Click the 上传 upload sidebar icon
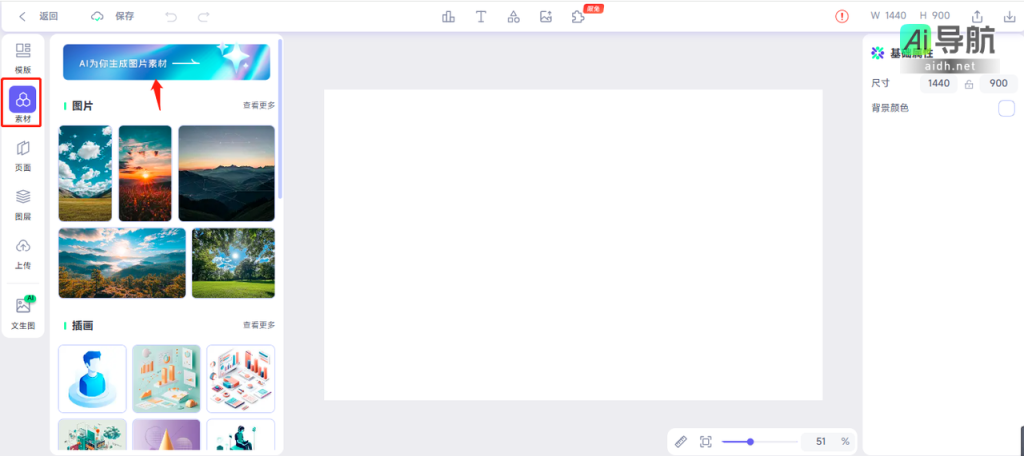The width and height of the screenshot is (1024, 456). (x=22, y=252)
